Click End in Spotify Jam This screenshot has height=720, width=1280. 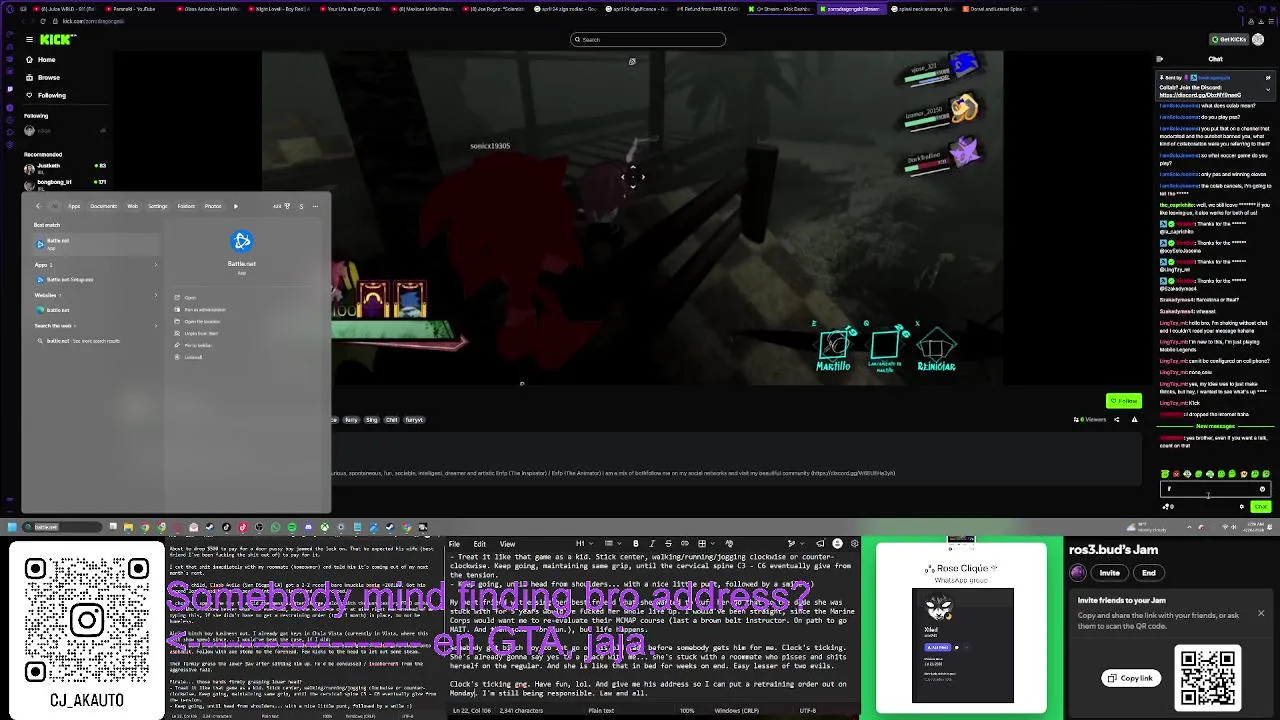point(1149,573)
